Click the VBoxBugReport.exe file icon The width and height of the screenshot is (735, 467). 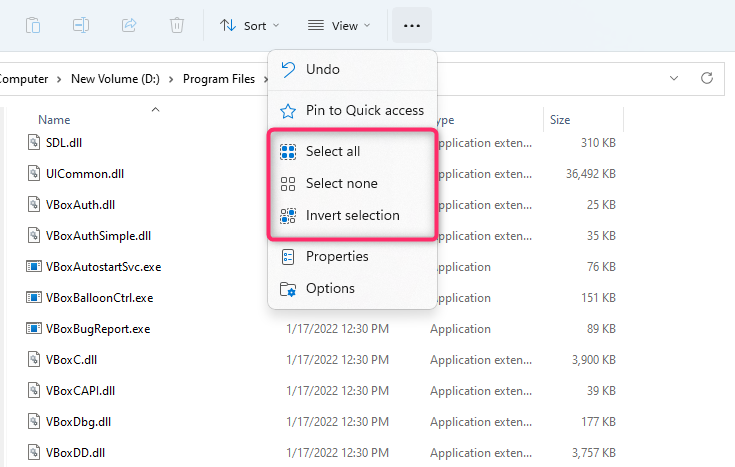(35, 328)
